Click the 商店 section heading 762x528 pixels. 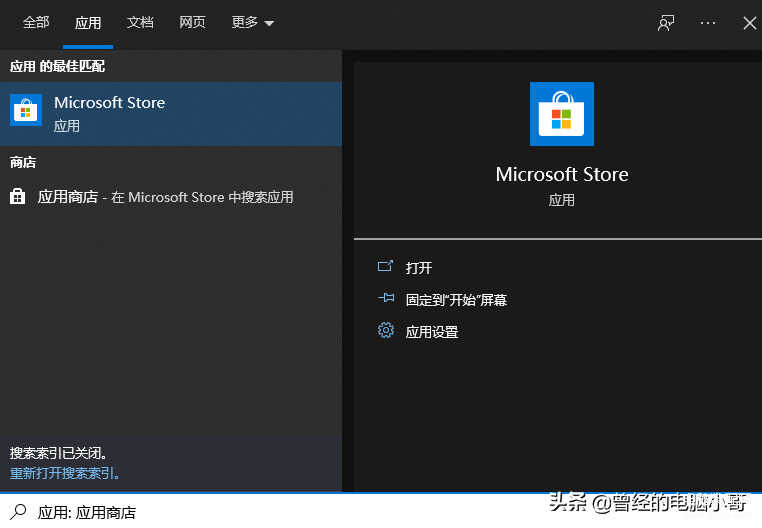click(23, 162)
